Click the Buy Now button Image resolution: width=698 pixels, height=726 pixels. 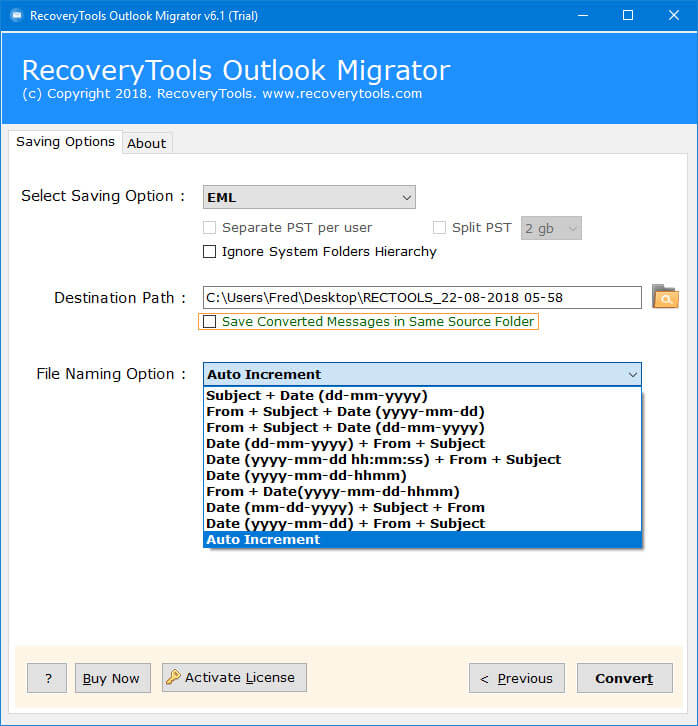pyautogui.click(x=113, y=678)
